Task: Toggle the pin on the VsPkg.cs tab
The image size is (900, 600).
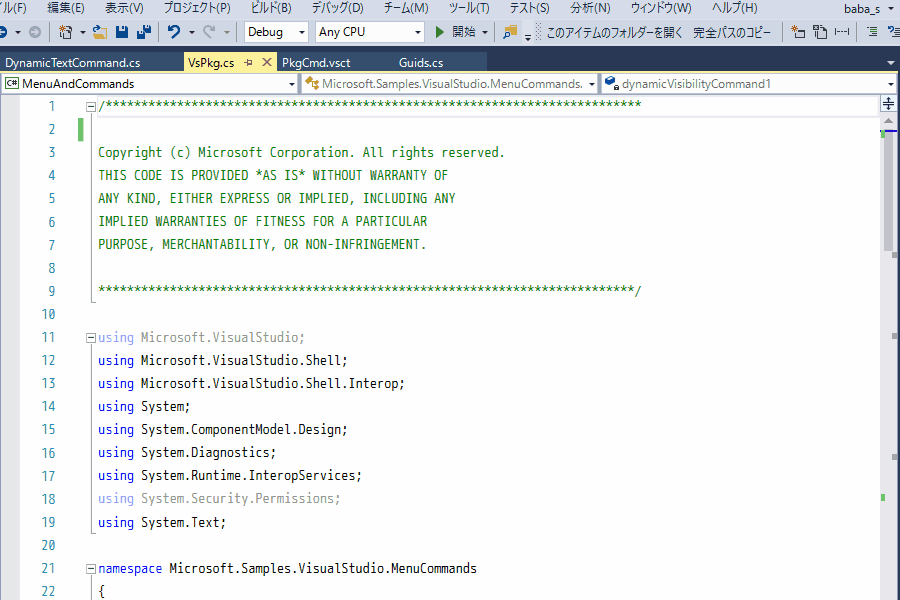Action: coord(249,63)
